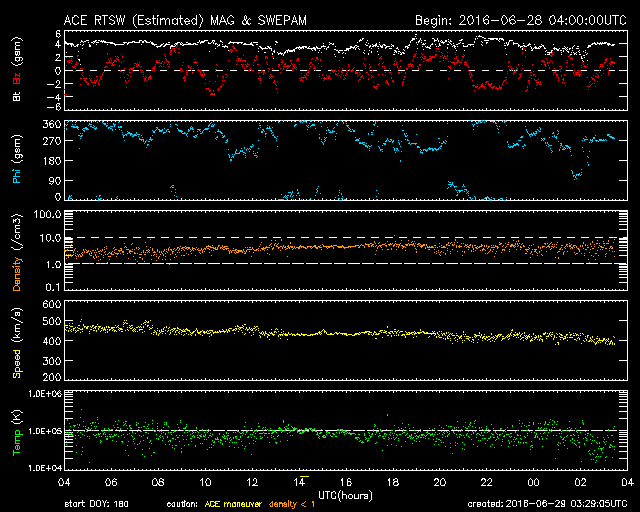
Task: Click the white Bt axis label
Action: coord(16,96)
